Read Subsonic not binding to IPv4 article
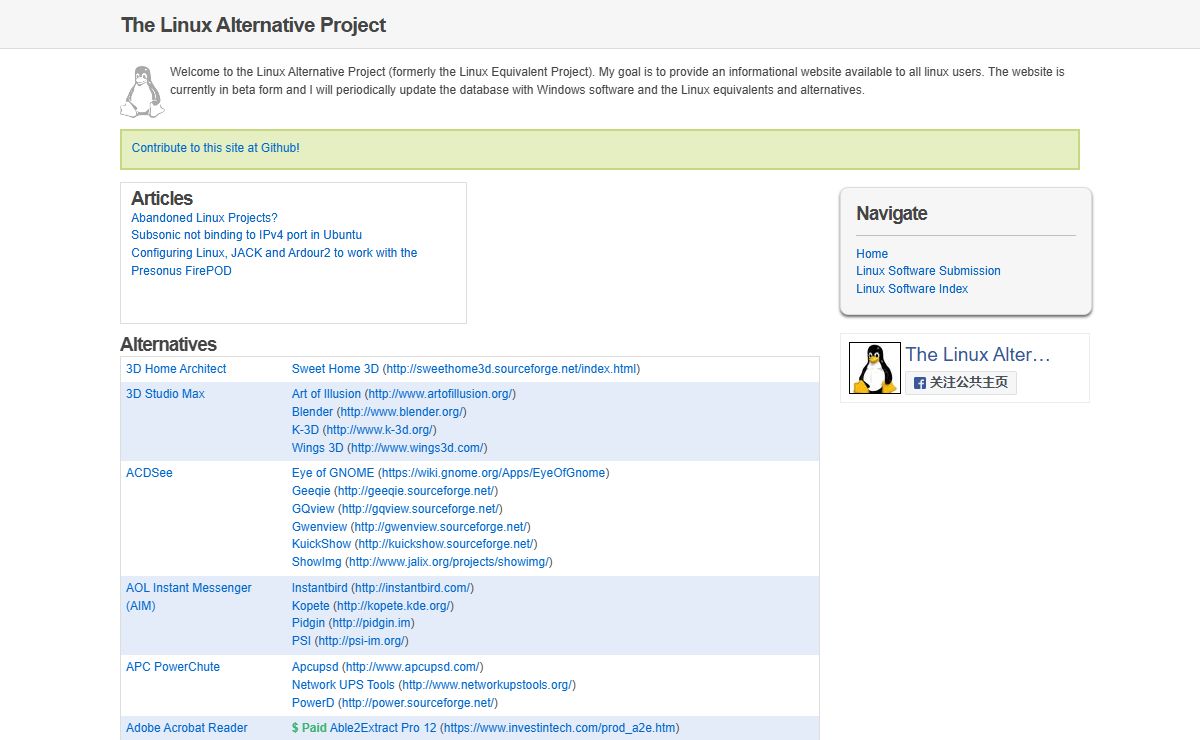Viewport: 1200px width, 740px height. click(246, 235)
